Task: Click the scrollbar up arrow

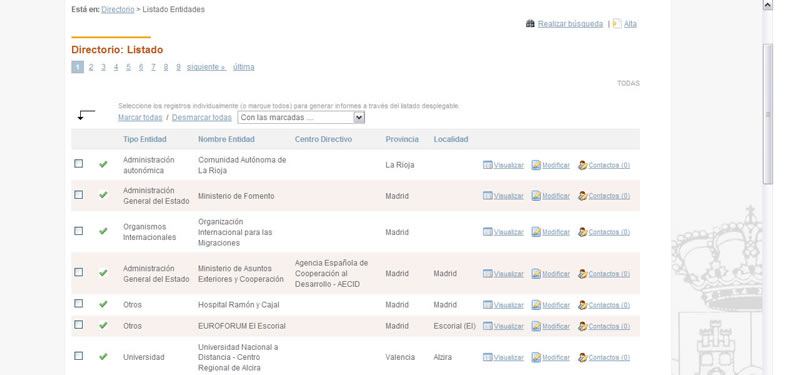Action: [768, 5]
